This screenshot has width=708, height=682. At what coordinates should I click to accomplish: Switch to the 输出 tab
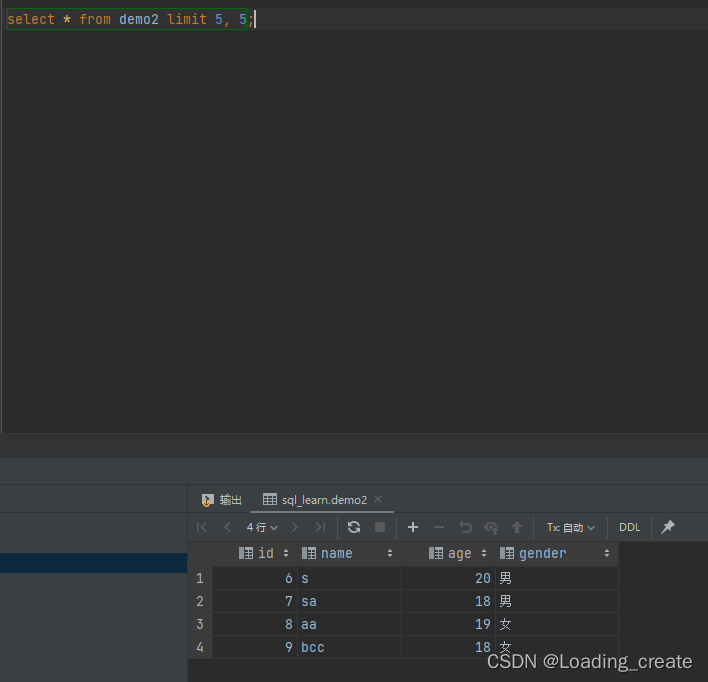pyautogui.click(x=222, y=500)
